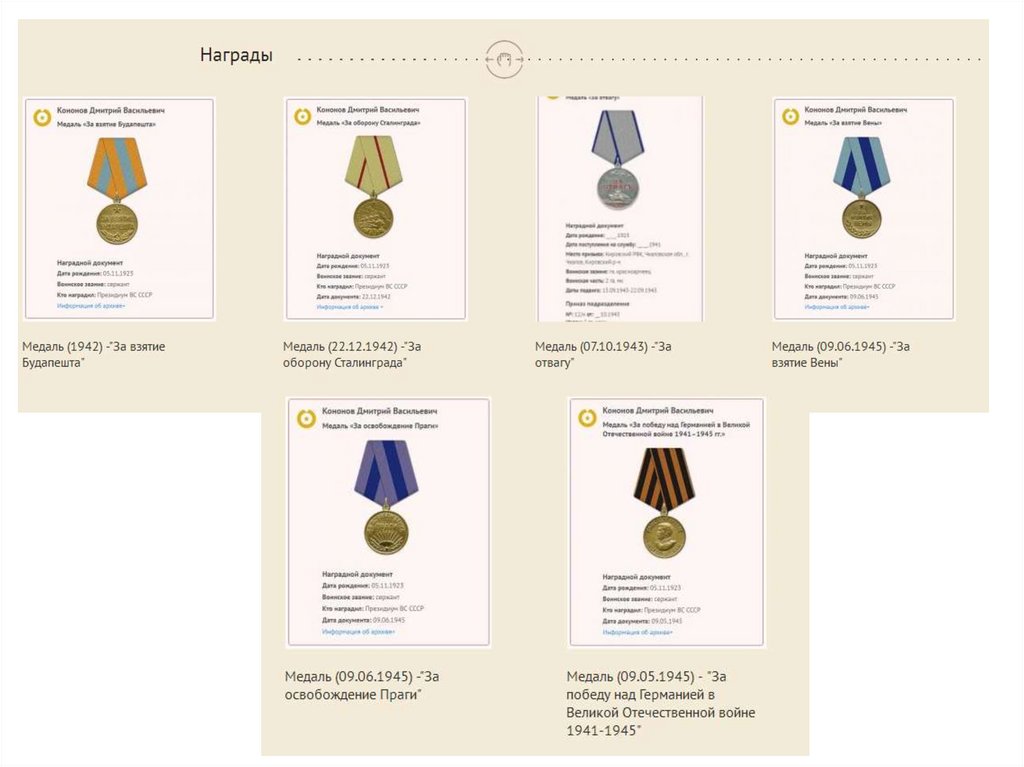
Task: Click caption 'Медаль (09.06.1945) -"За освобождение Праги"'
Action: point(362,685)
